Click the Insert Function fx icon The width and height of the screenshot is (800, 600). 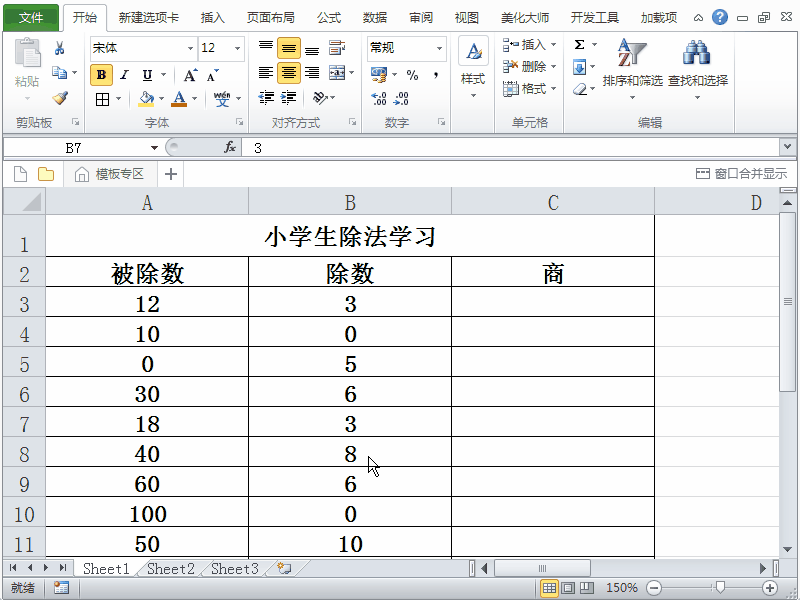[230, 147]
